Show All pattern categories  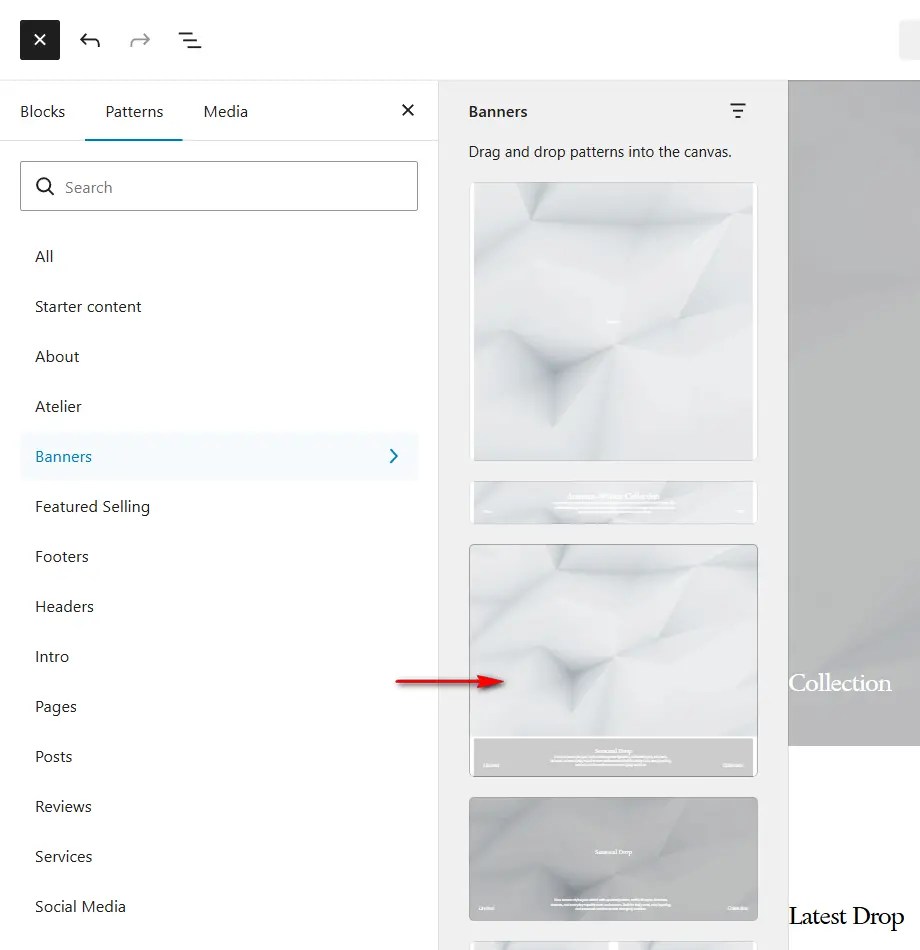pos(219,256)
